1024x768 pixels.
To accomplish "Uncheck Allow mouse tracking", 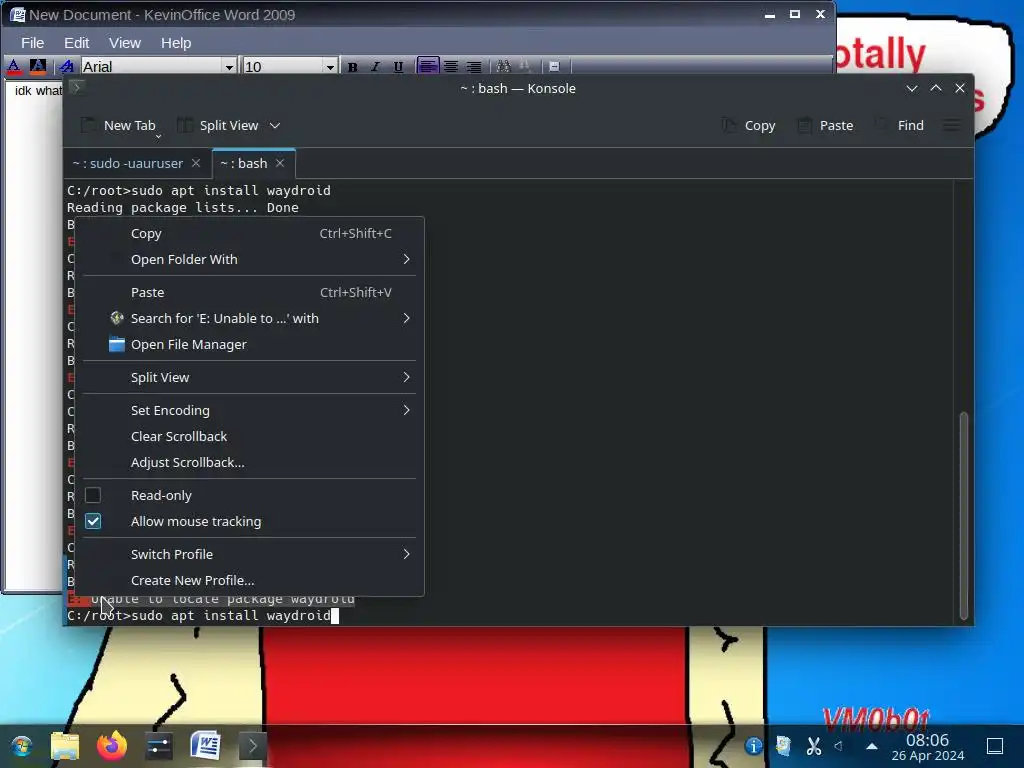I will [x=93, y=521].
